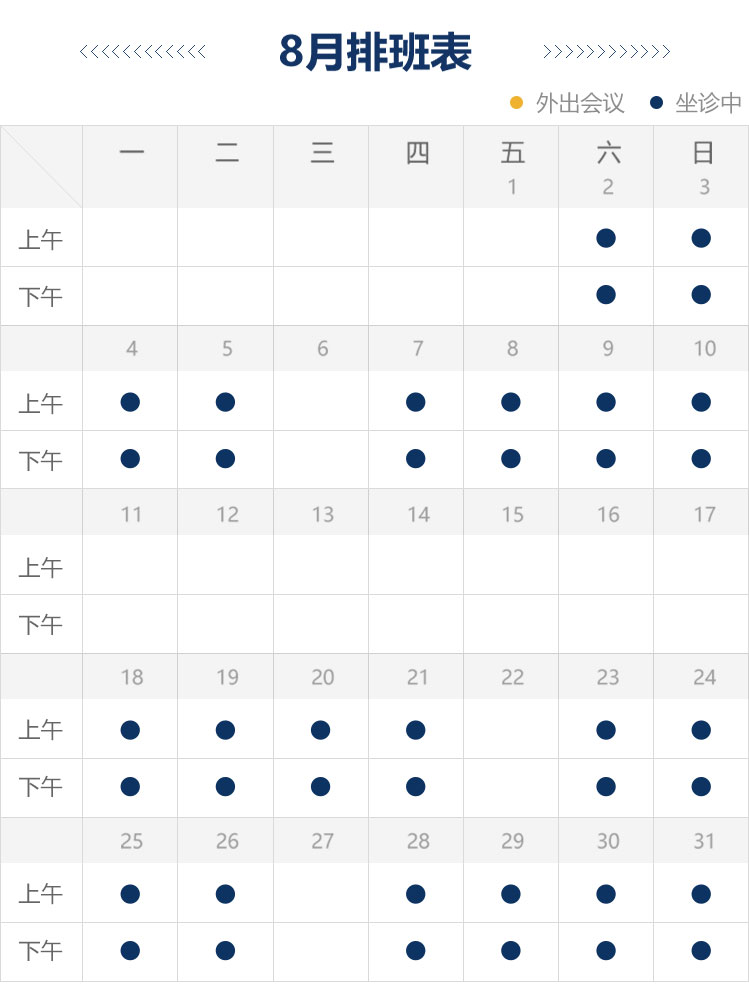This screenshot has height=1000, width=749.
Task: Click the morning dot on Wednesday 20
Action: (320, 730)
